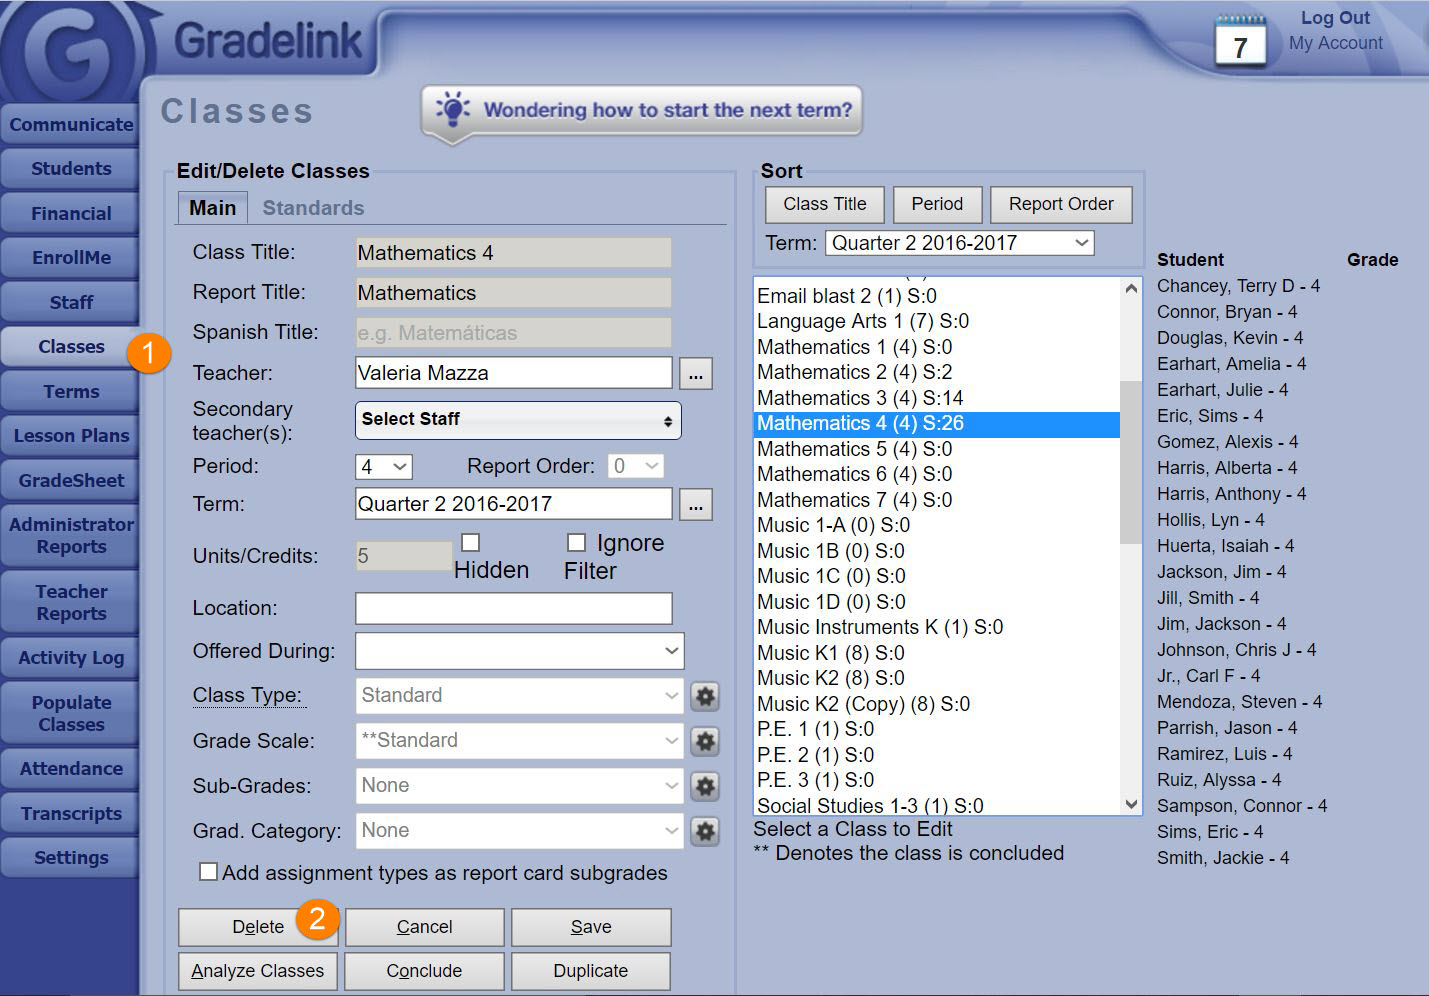The image size is (1429, 996).
Task: Click the gear icon beside Class Type
Action: [x=705, y=696]
